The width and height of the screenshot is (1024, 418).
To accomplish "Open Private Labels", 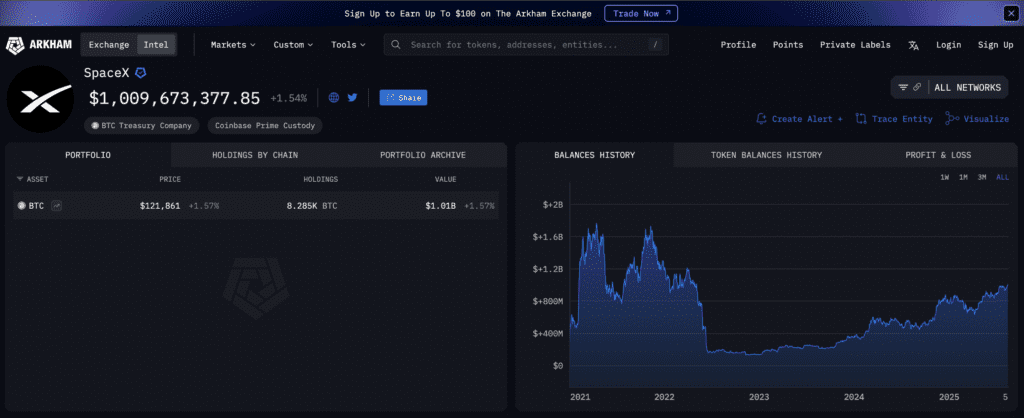I will [855, 45].
